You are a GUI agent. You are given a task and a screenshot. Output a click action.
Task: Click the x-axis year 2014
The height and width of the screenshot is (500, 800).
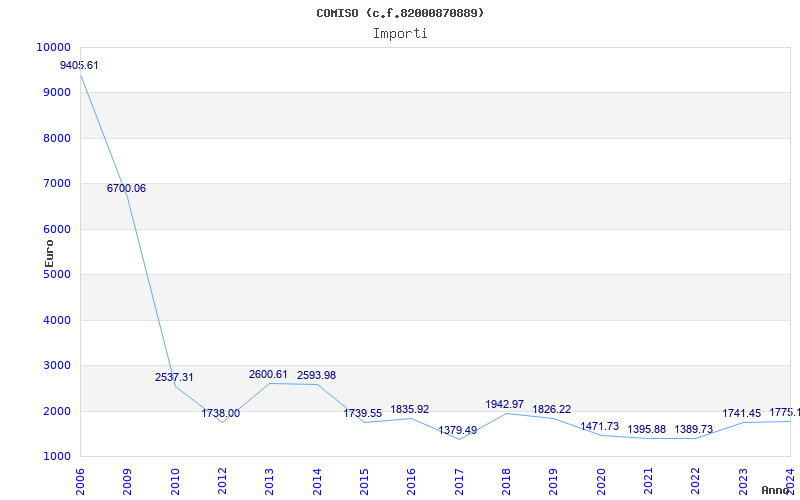pyautogui.click(x=317, y=482)
